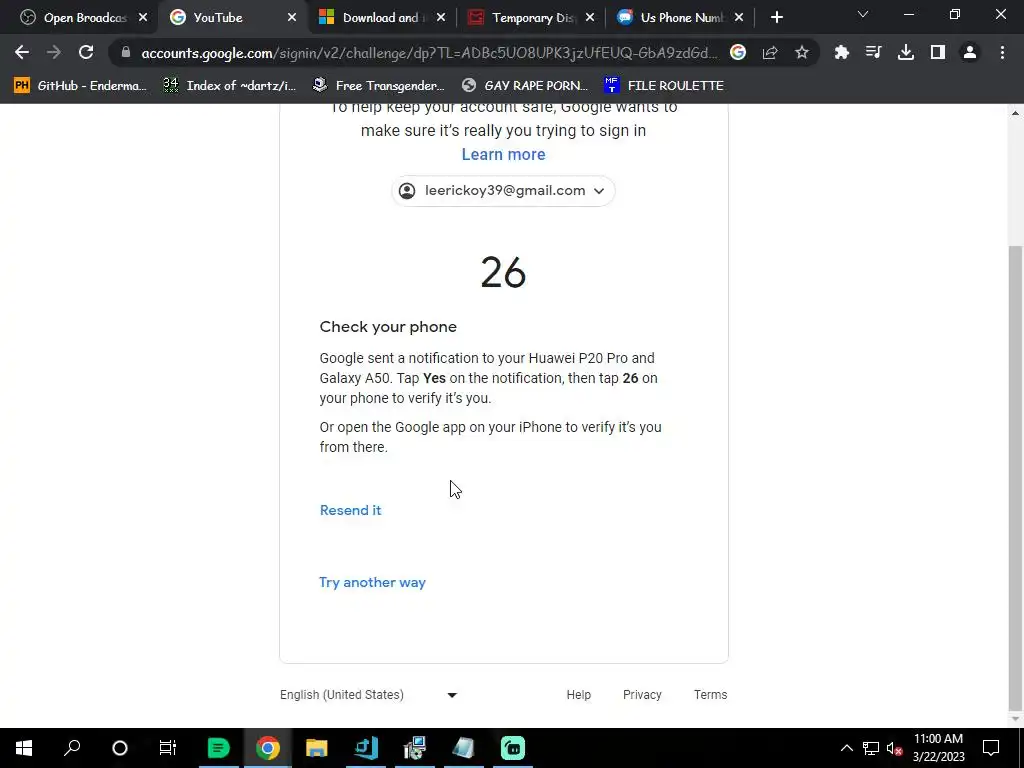Expand the leerickoy39@gmail.com account selector
Screen dimensions: 1024x768
click(x=503, y=191)
